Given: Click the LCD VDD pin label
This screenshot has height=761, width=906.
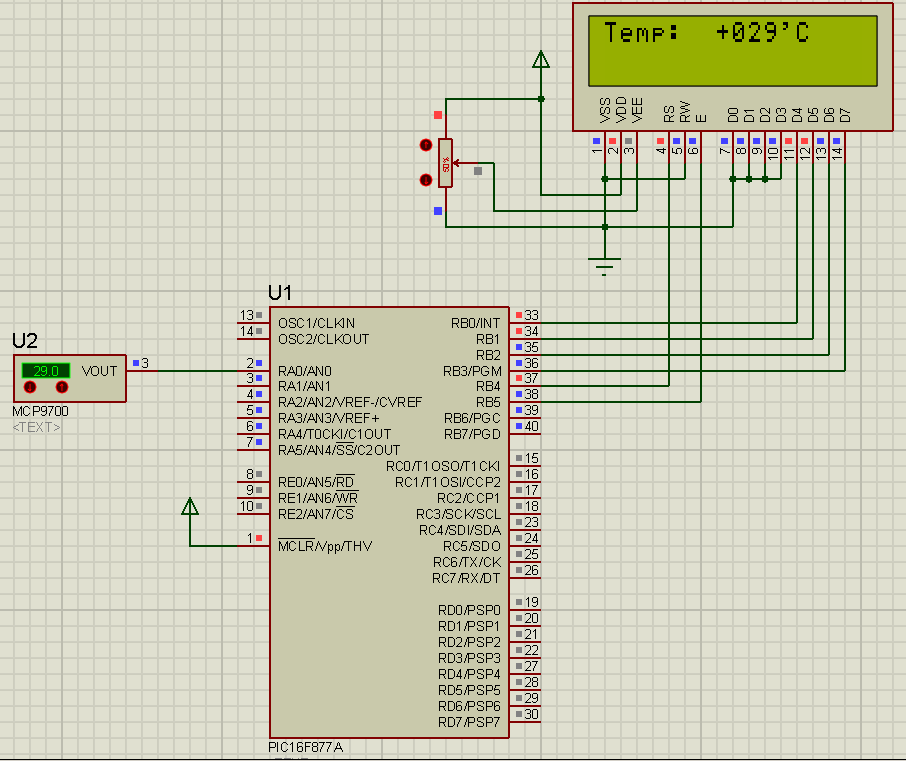Looking at the screenshot, I should [621, 110].
